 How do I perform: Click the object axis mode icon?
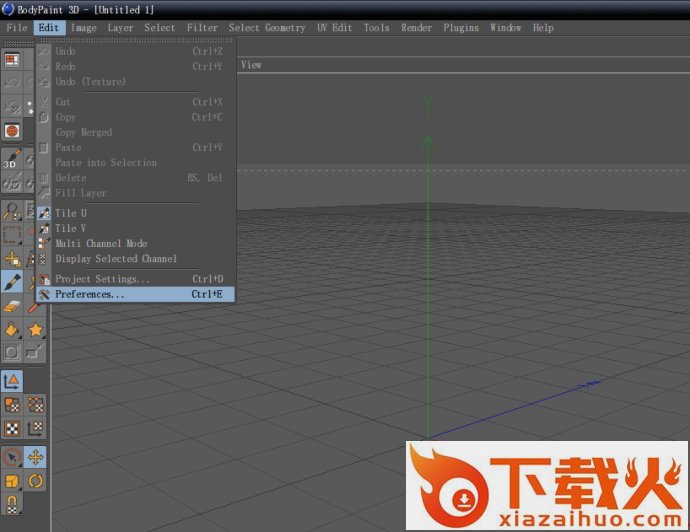tap(12, 381)
